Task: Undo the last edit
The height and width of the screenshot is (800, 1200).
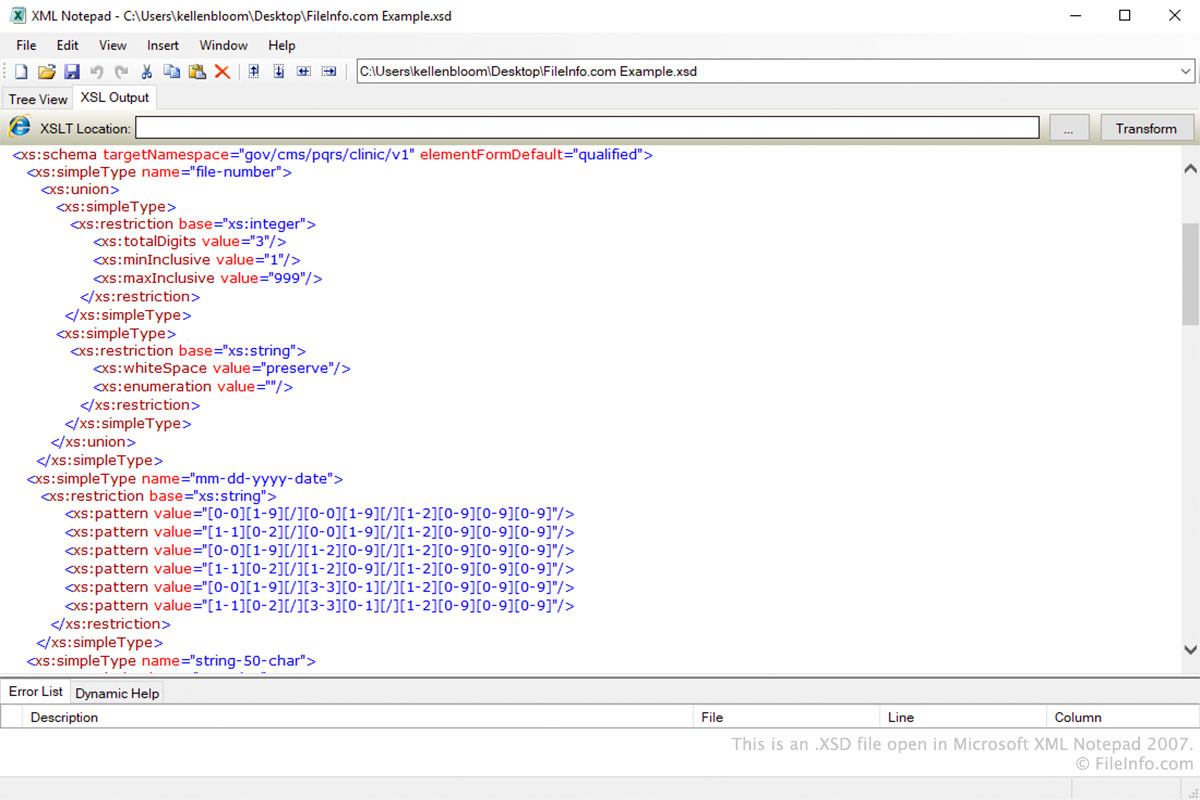Action: [96, 71]
